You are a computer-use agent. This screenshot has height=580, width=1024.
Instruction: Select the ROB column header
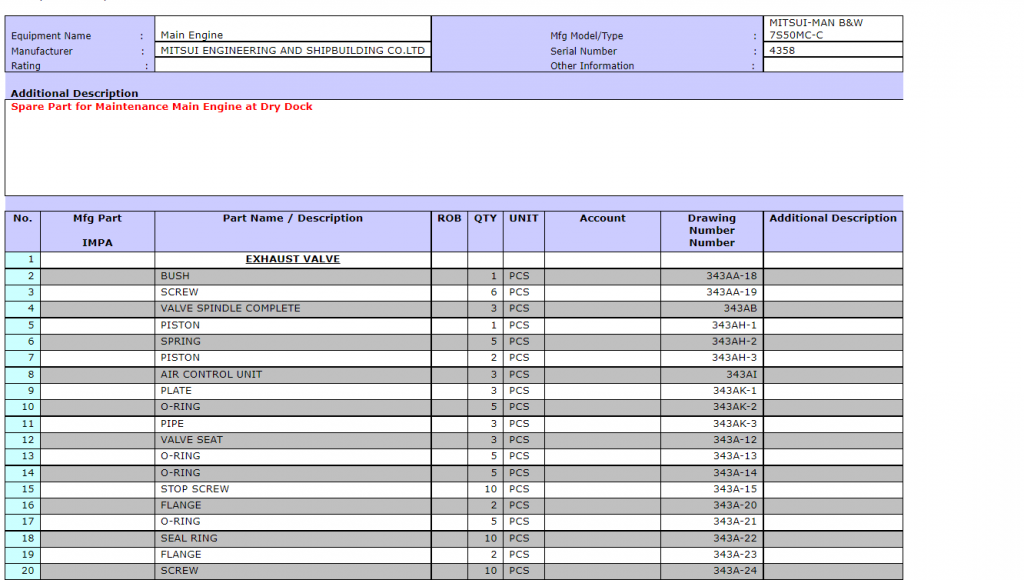pyautogui.click(x=449, y=219)
